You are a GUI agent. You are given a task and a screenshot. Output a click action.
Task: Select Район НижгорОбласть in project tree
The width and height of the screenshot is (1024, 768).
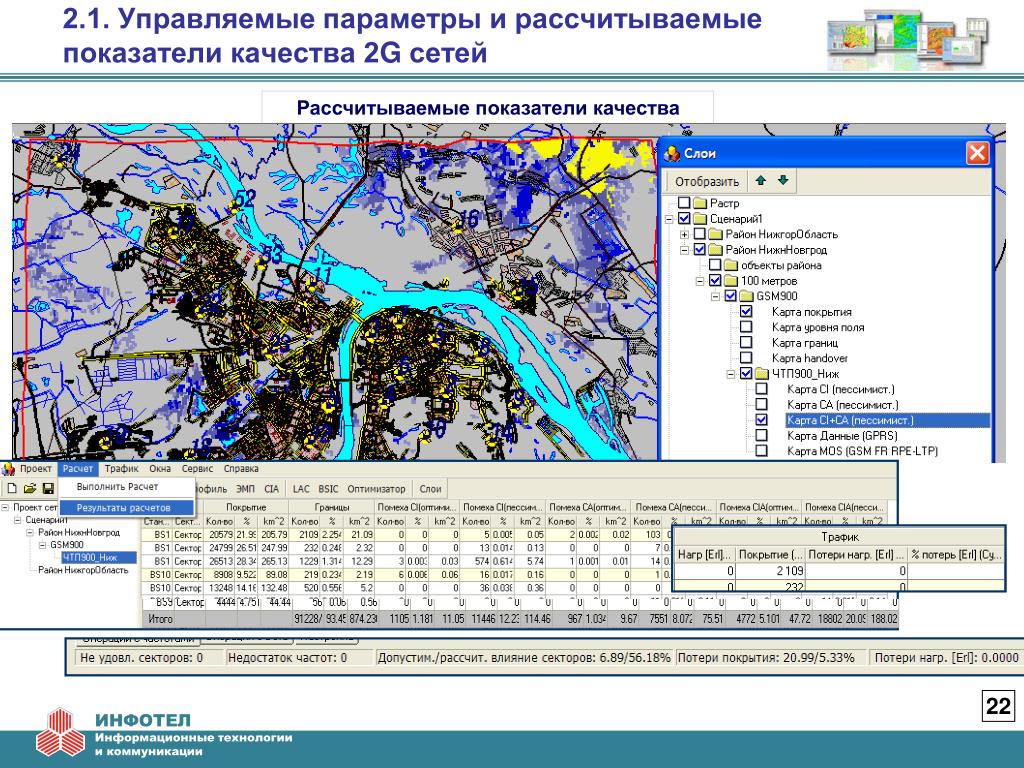click(83, 570)
